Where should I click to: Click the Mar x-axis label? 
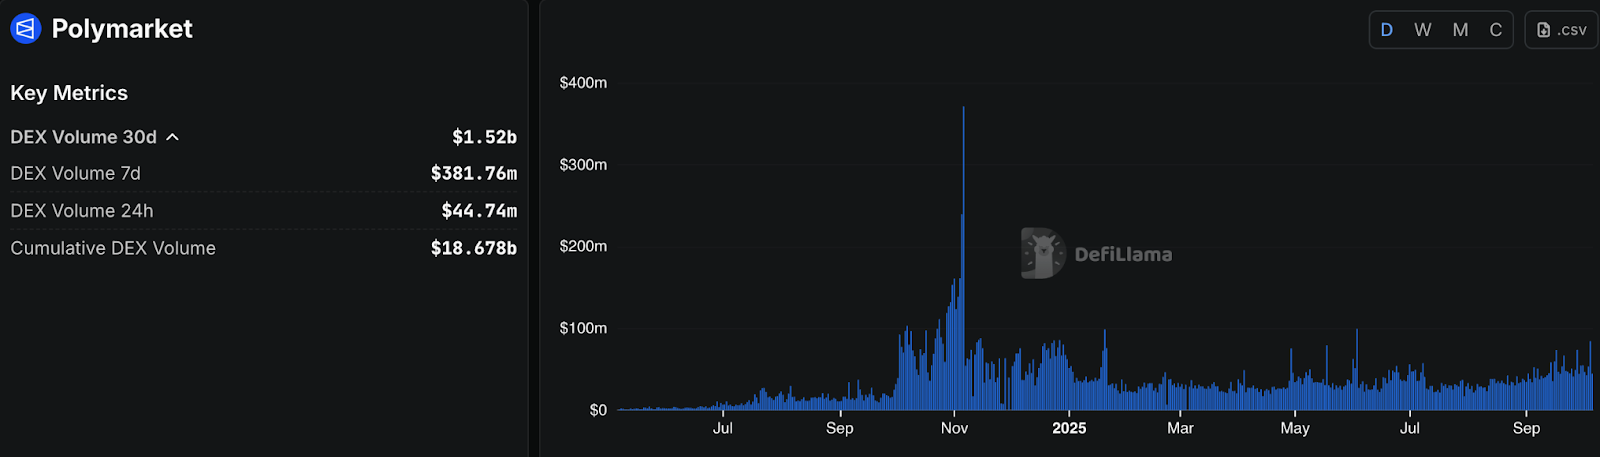1180,428
